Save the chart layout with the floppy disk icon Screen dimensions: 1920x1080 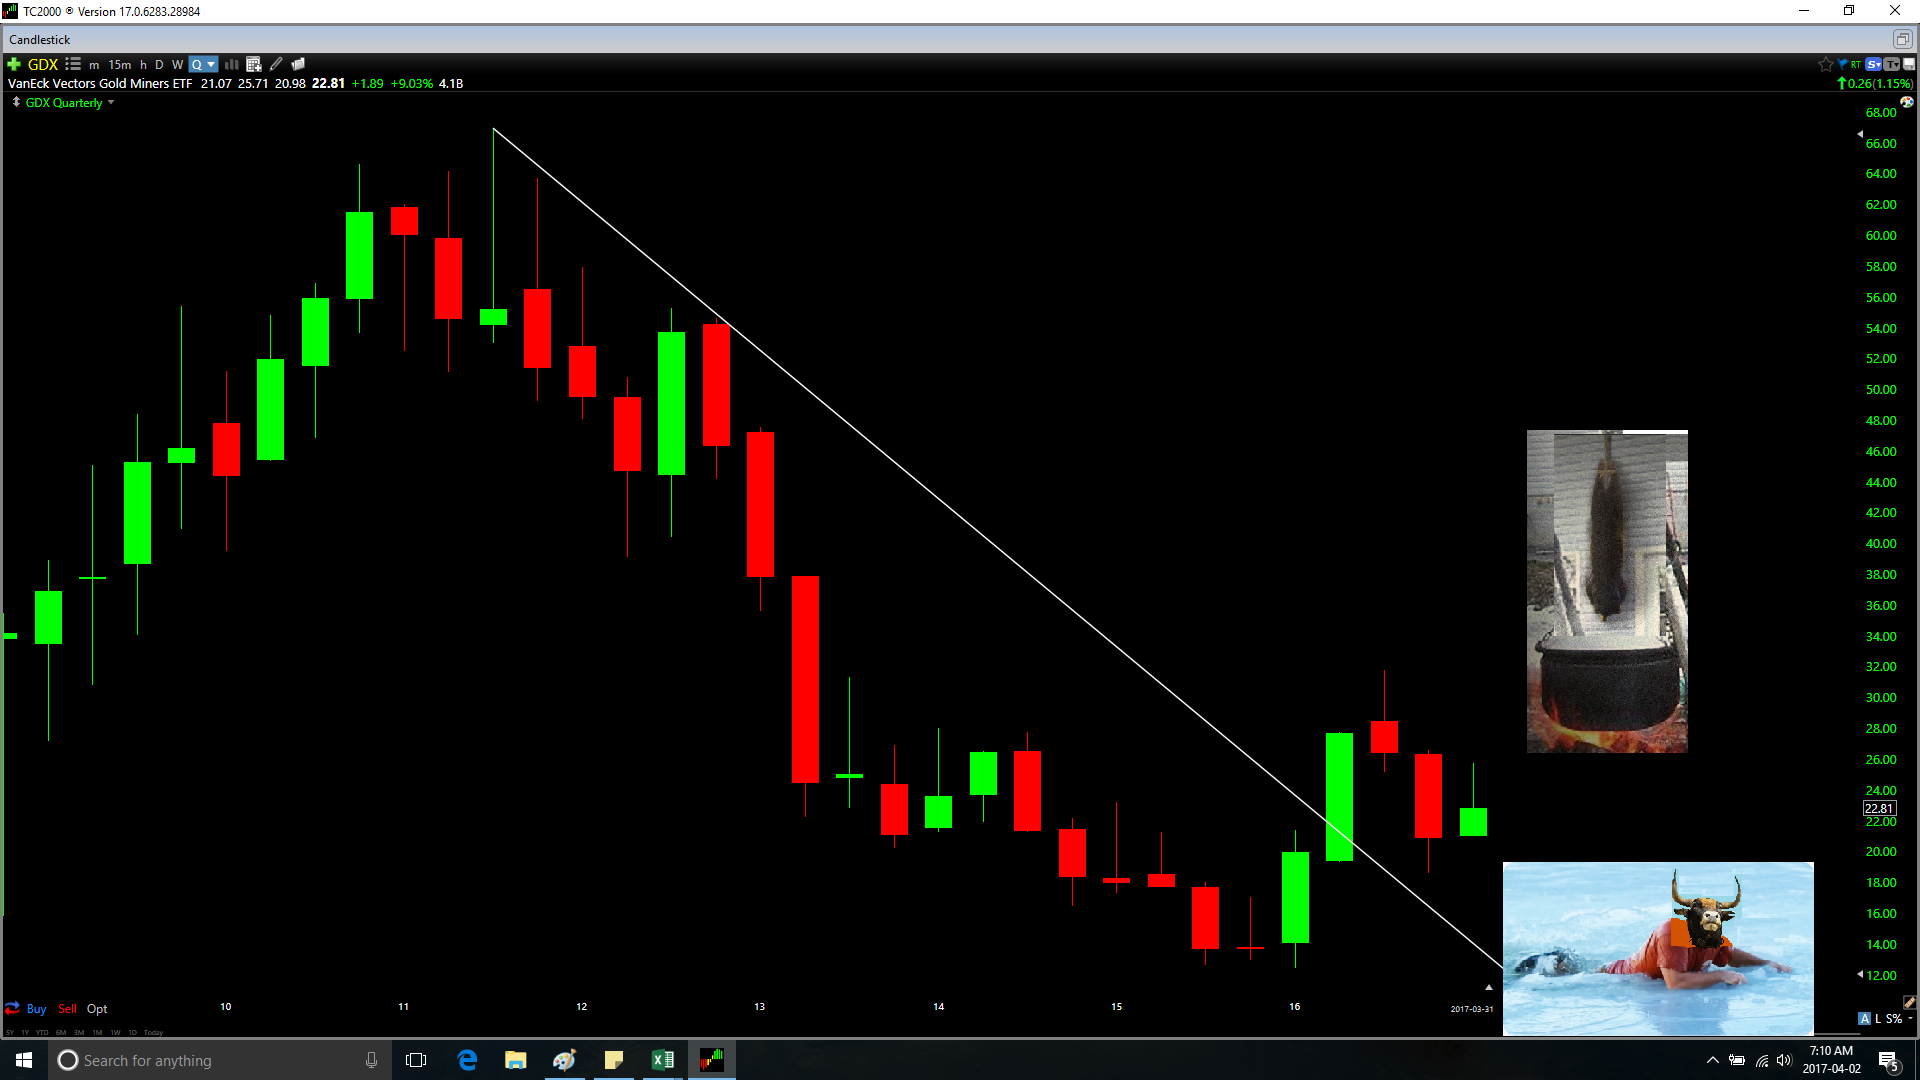pos(1908,64)
